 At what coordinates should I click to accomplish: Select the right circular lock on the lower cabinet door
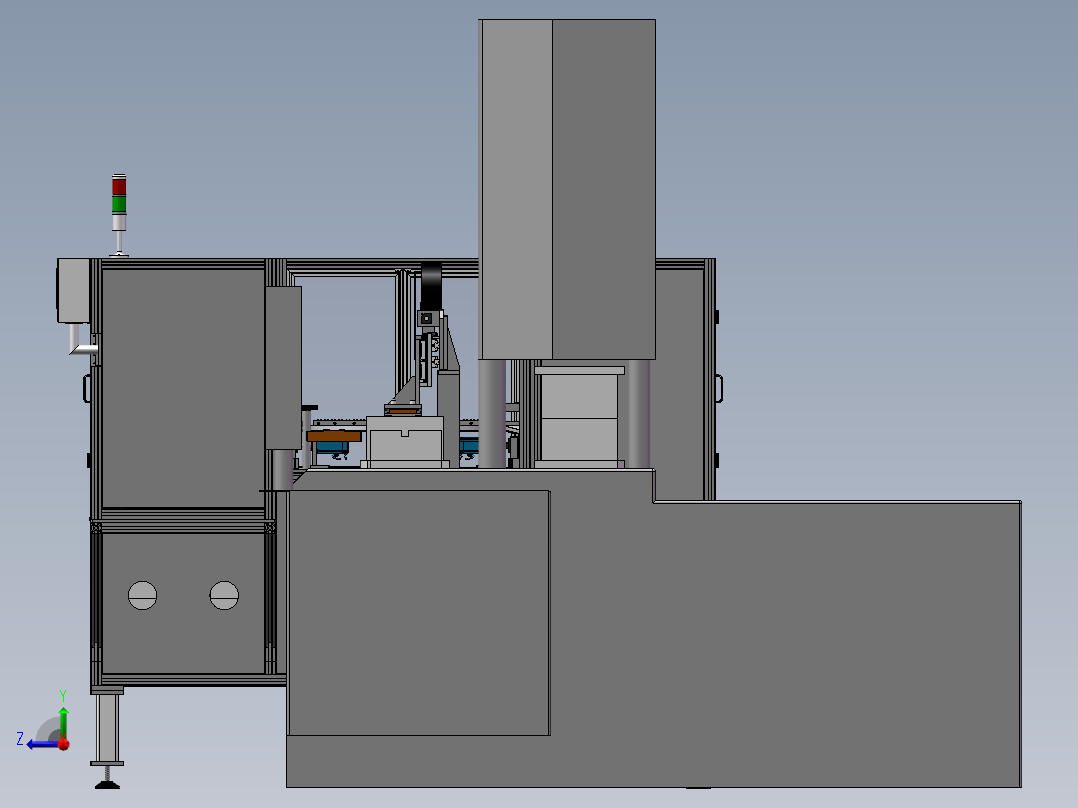tap(224, 596)
